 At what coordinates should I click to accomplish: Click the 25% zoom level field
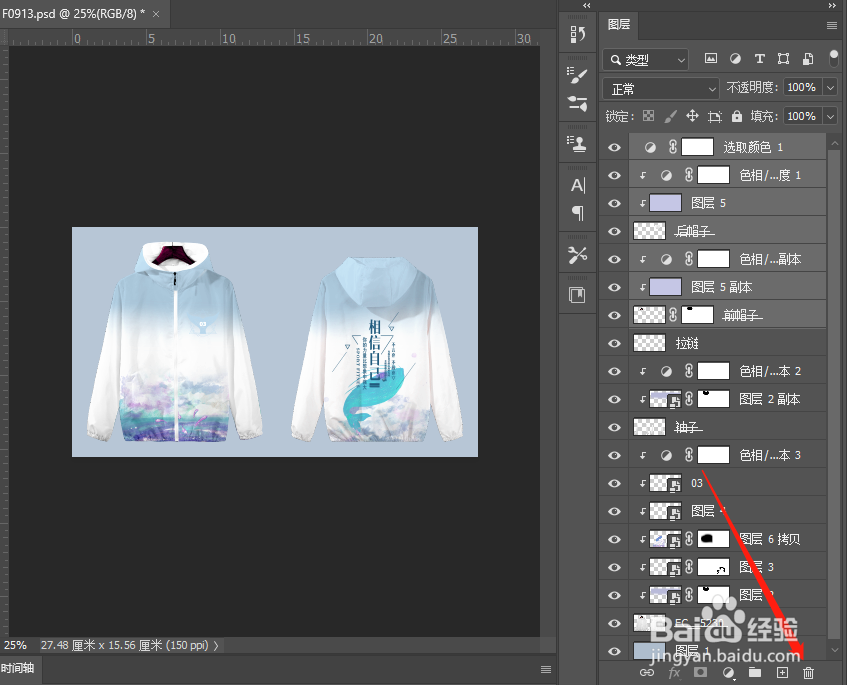coord(16,645)
